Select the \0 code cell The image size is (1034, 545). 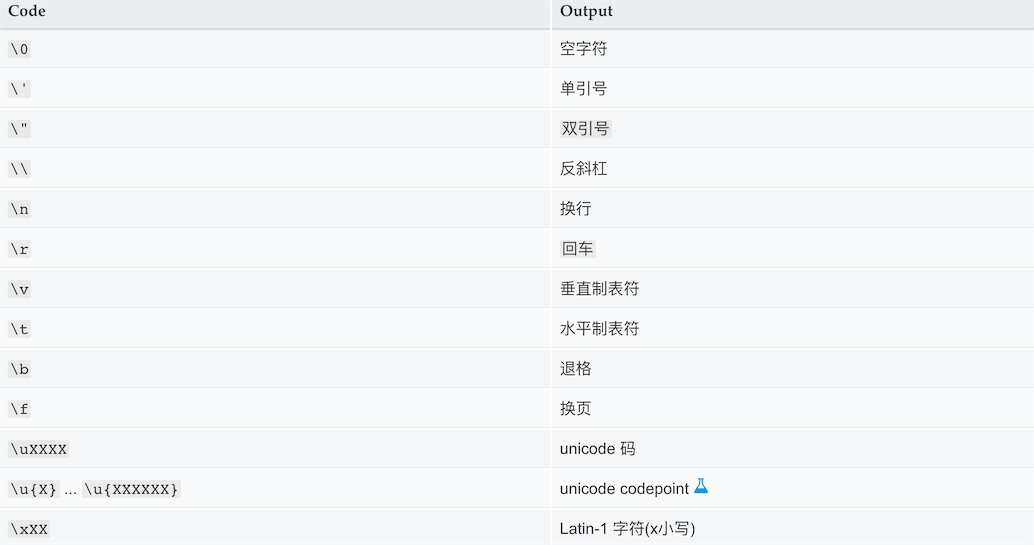(x=20, y=49)
